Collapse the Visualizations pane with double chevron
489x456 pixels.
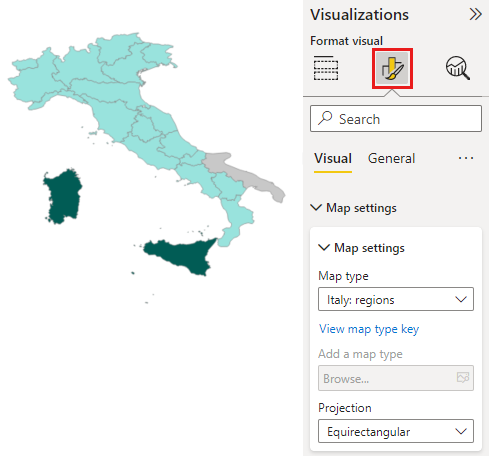click(475, 14)
